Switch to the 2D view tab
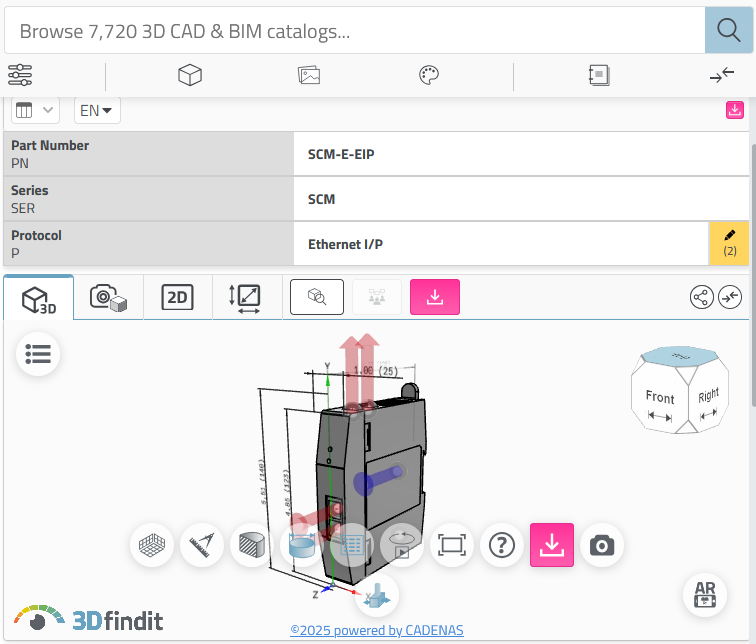The width and height of the screenshot is (756, 644). [x=177, y=297]
